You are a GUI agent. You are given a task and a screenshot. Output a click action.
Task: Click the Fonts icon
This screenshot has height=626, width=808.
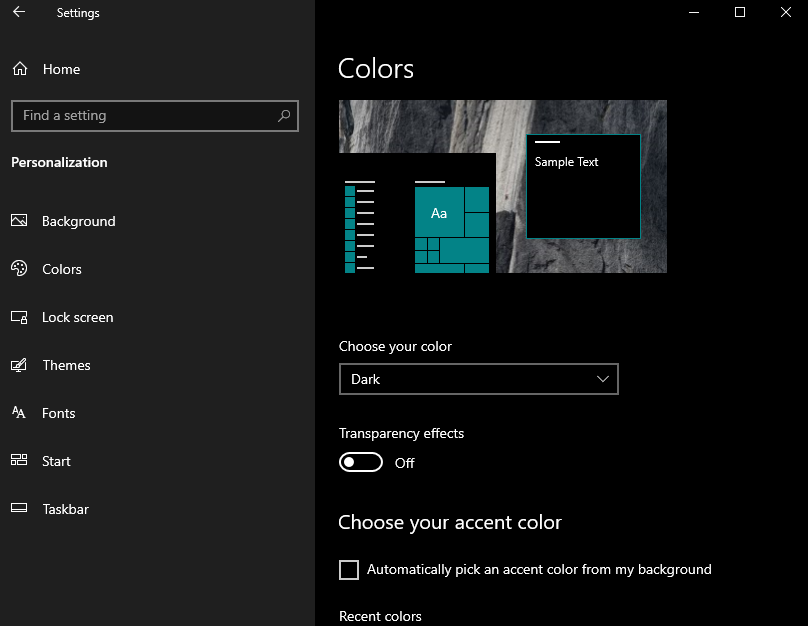point(19,412)
